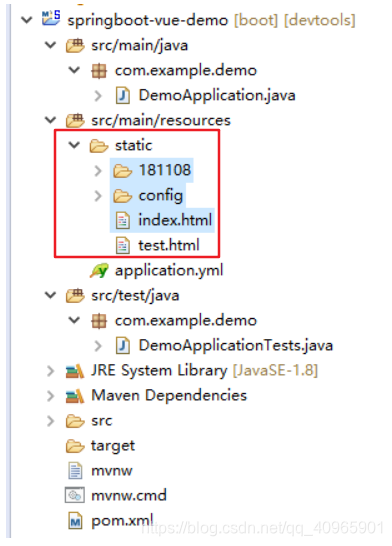The image size is (392, 546).
Task: Click the static folder icon
Action: pos(99,146)
